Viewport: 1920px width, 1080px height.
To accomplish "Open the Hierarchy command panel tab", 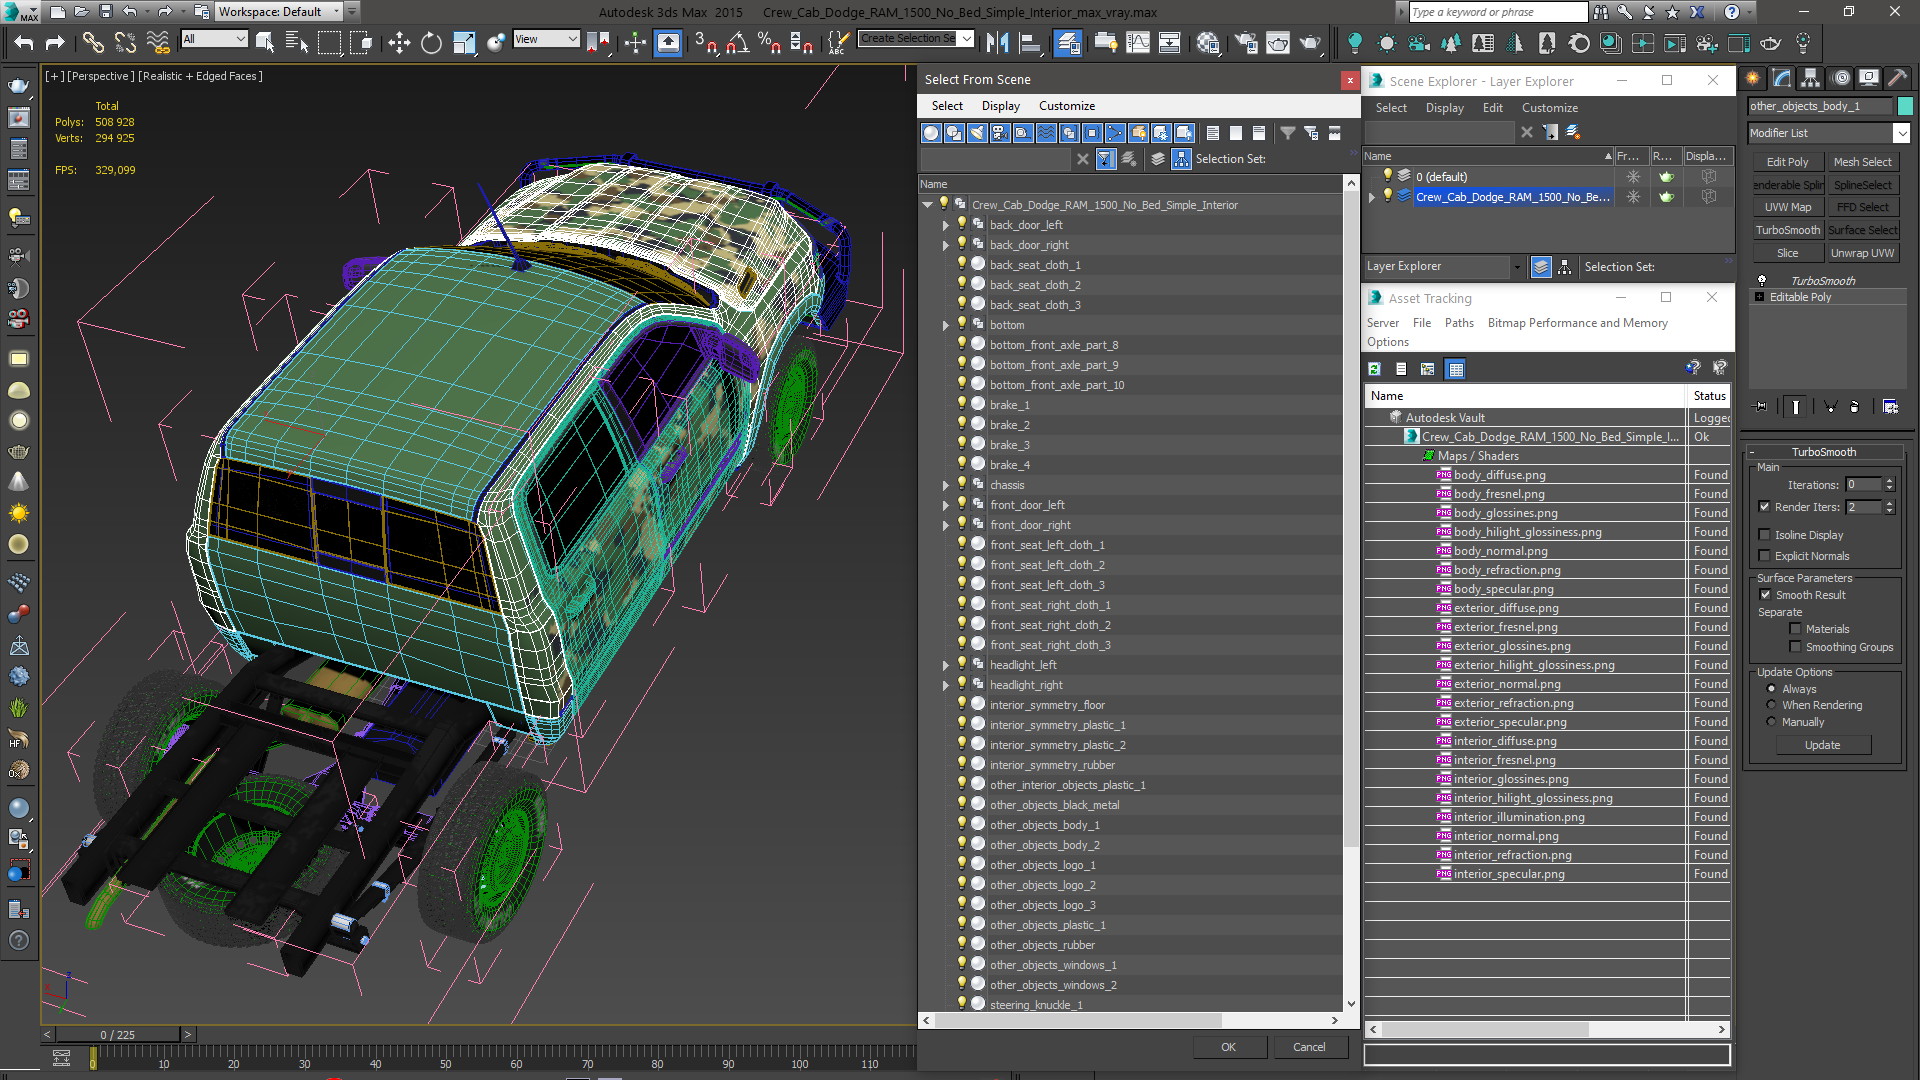I will tap(1811, 78).
